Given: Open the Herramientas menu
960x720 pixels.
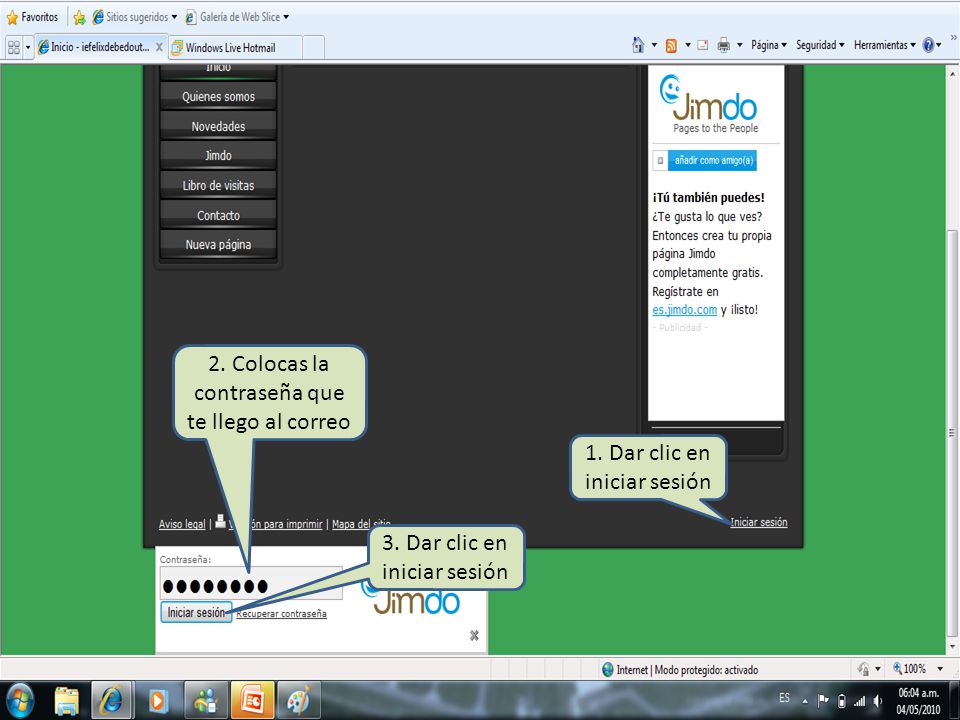Looking at the screenshot, I should point(885,45).
